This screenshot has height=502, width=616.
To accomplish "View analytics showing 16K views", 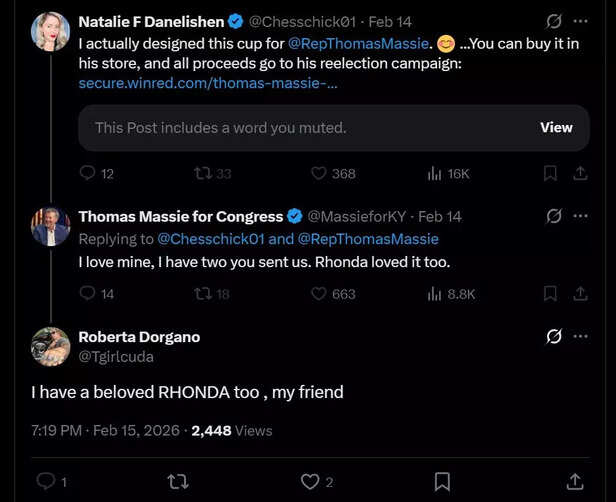I will (x=435, y=173).
